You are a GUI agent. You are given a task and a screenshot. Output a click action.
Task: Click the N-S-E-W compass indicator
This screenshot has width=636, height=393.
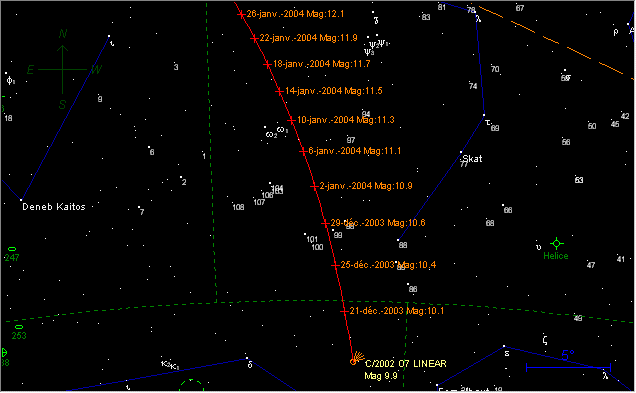pyautogui.click(x=62, y=69)
